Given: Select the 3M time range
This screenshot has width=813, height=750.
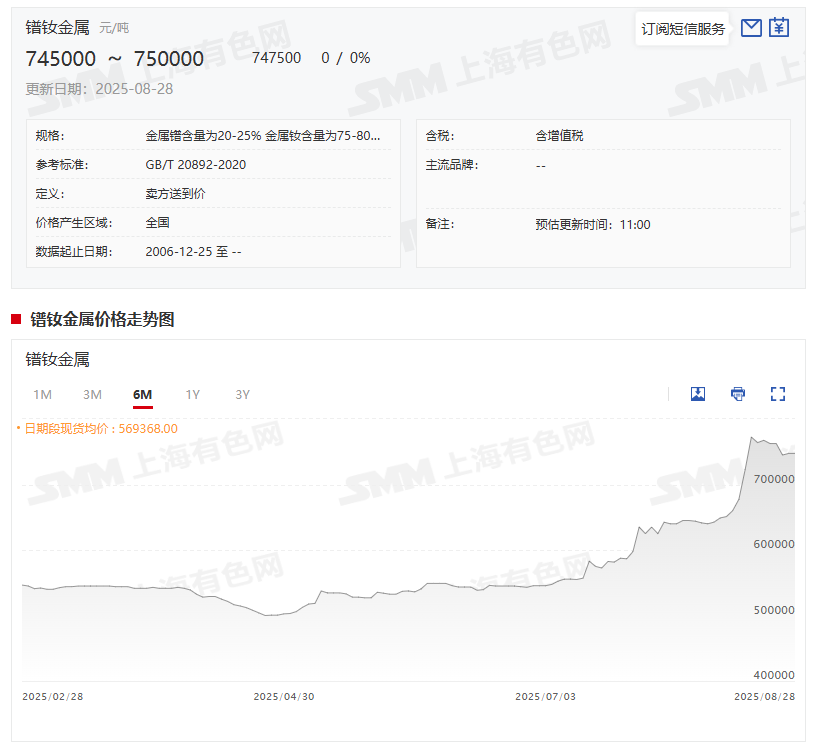Looking at the screenshot, I should [92, 395].
